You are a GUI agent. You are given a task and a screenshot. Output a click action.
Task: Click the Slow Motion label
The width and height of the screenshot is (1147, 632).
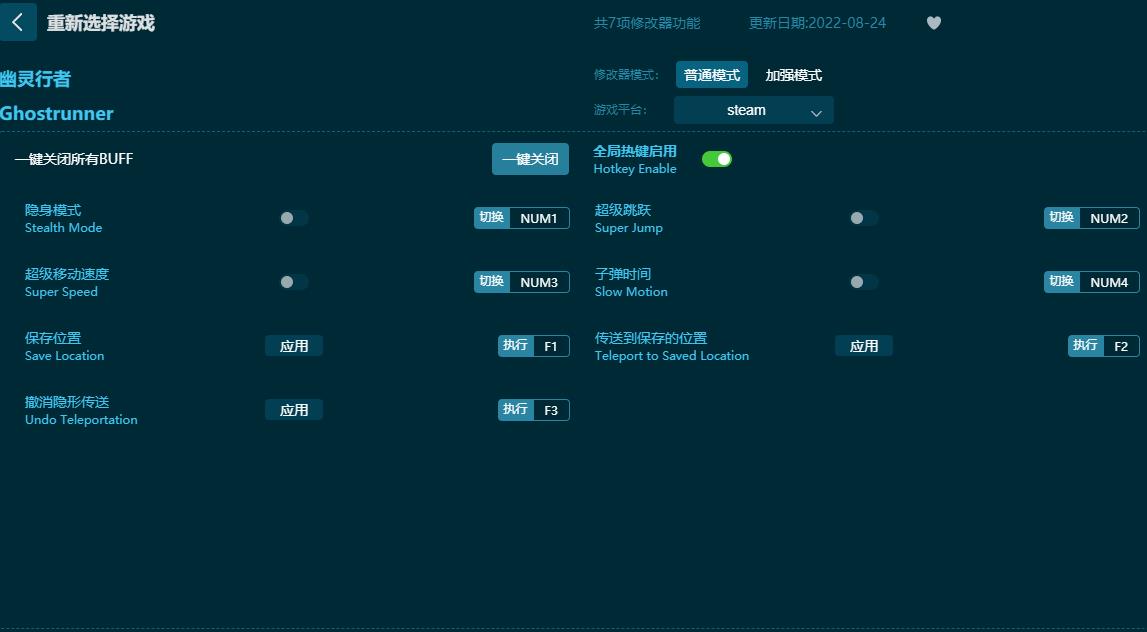click(x=631, y=291)
